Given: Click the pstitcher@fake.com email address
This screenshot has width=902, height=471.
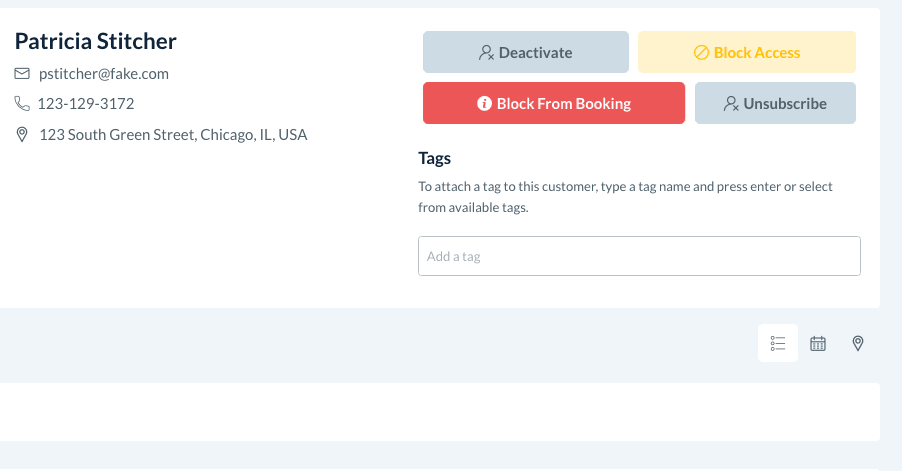Looking at the screenshot, I should click(x=104, y=74).
